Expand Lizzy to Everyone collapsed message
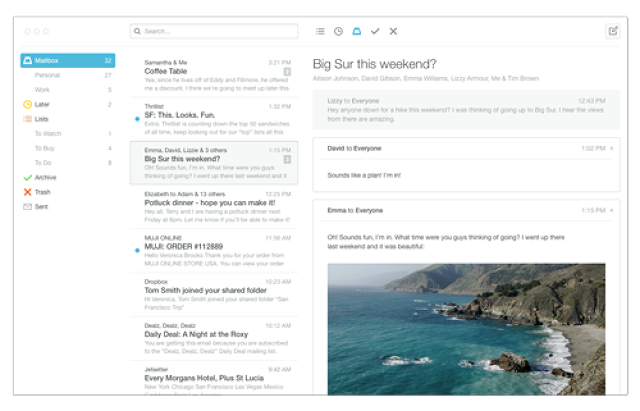The height and width of the screenshot is (411, 640). [x=466, y=110]
